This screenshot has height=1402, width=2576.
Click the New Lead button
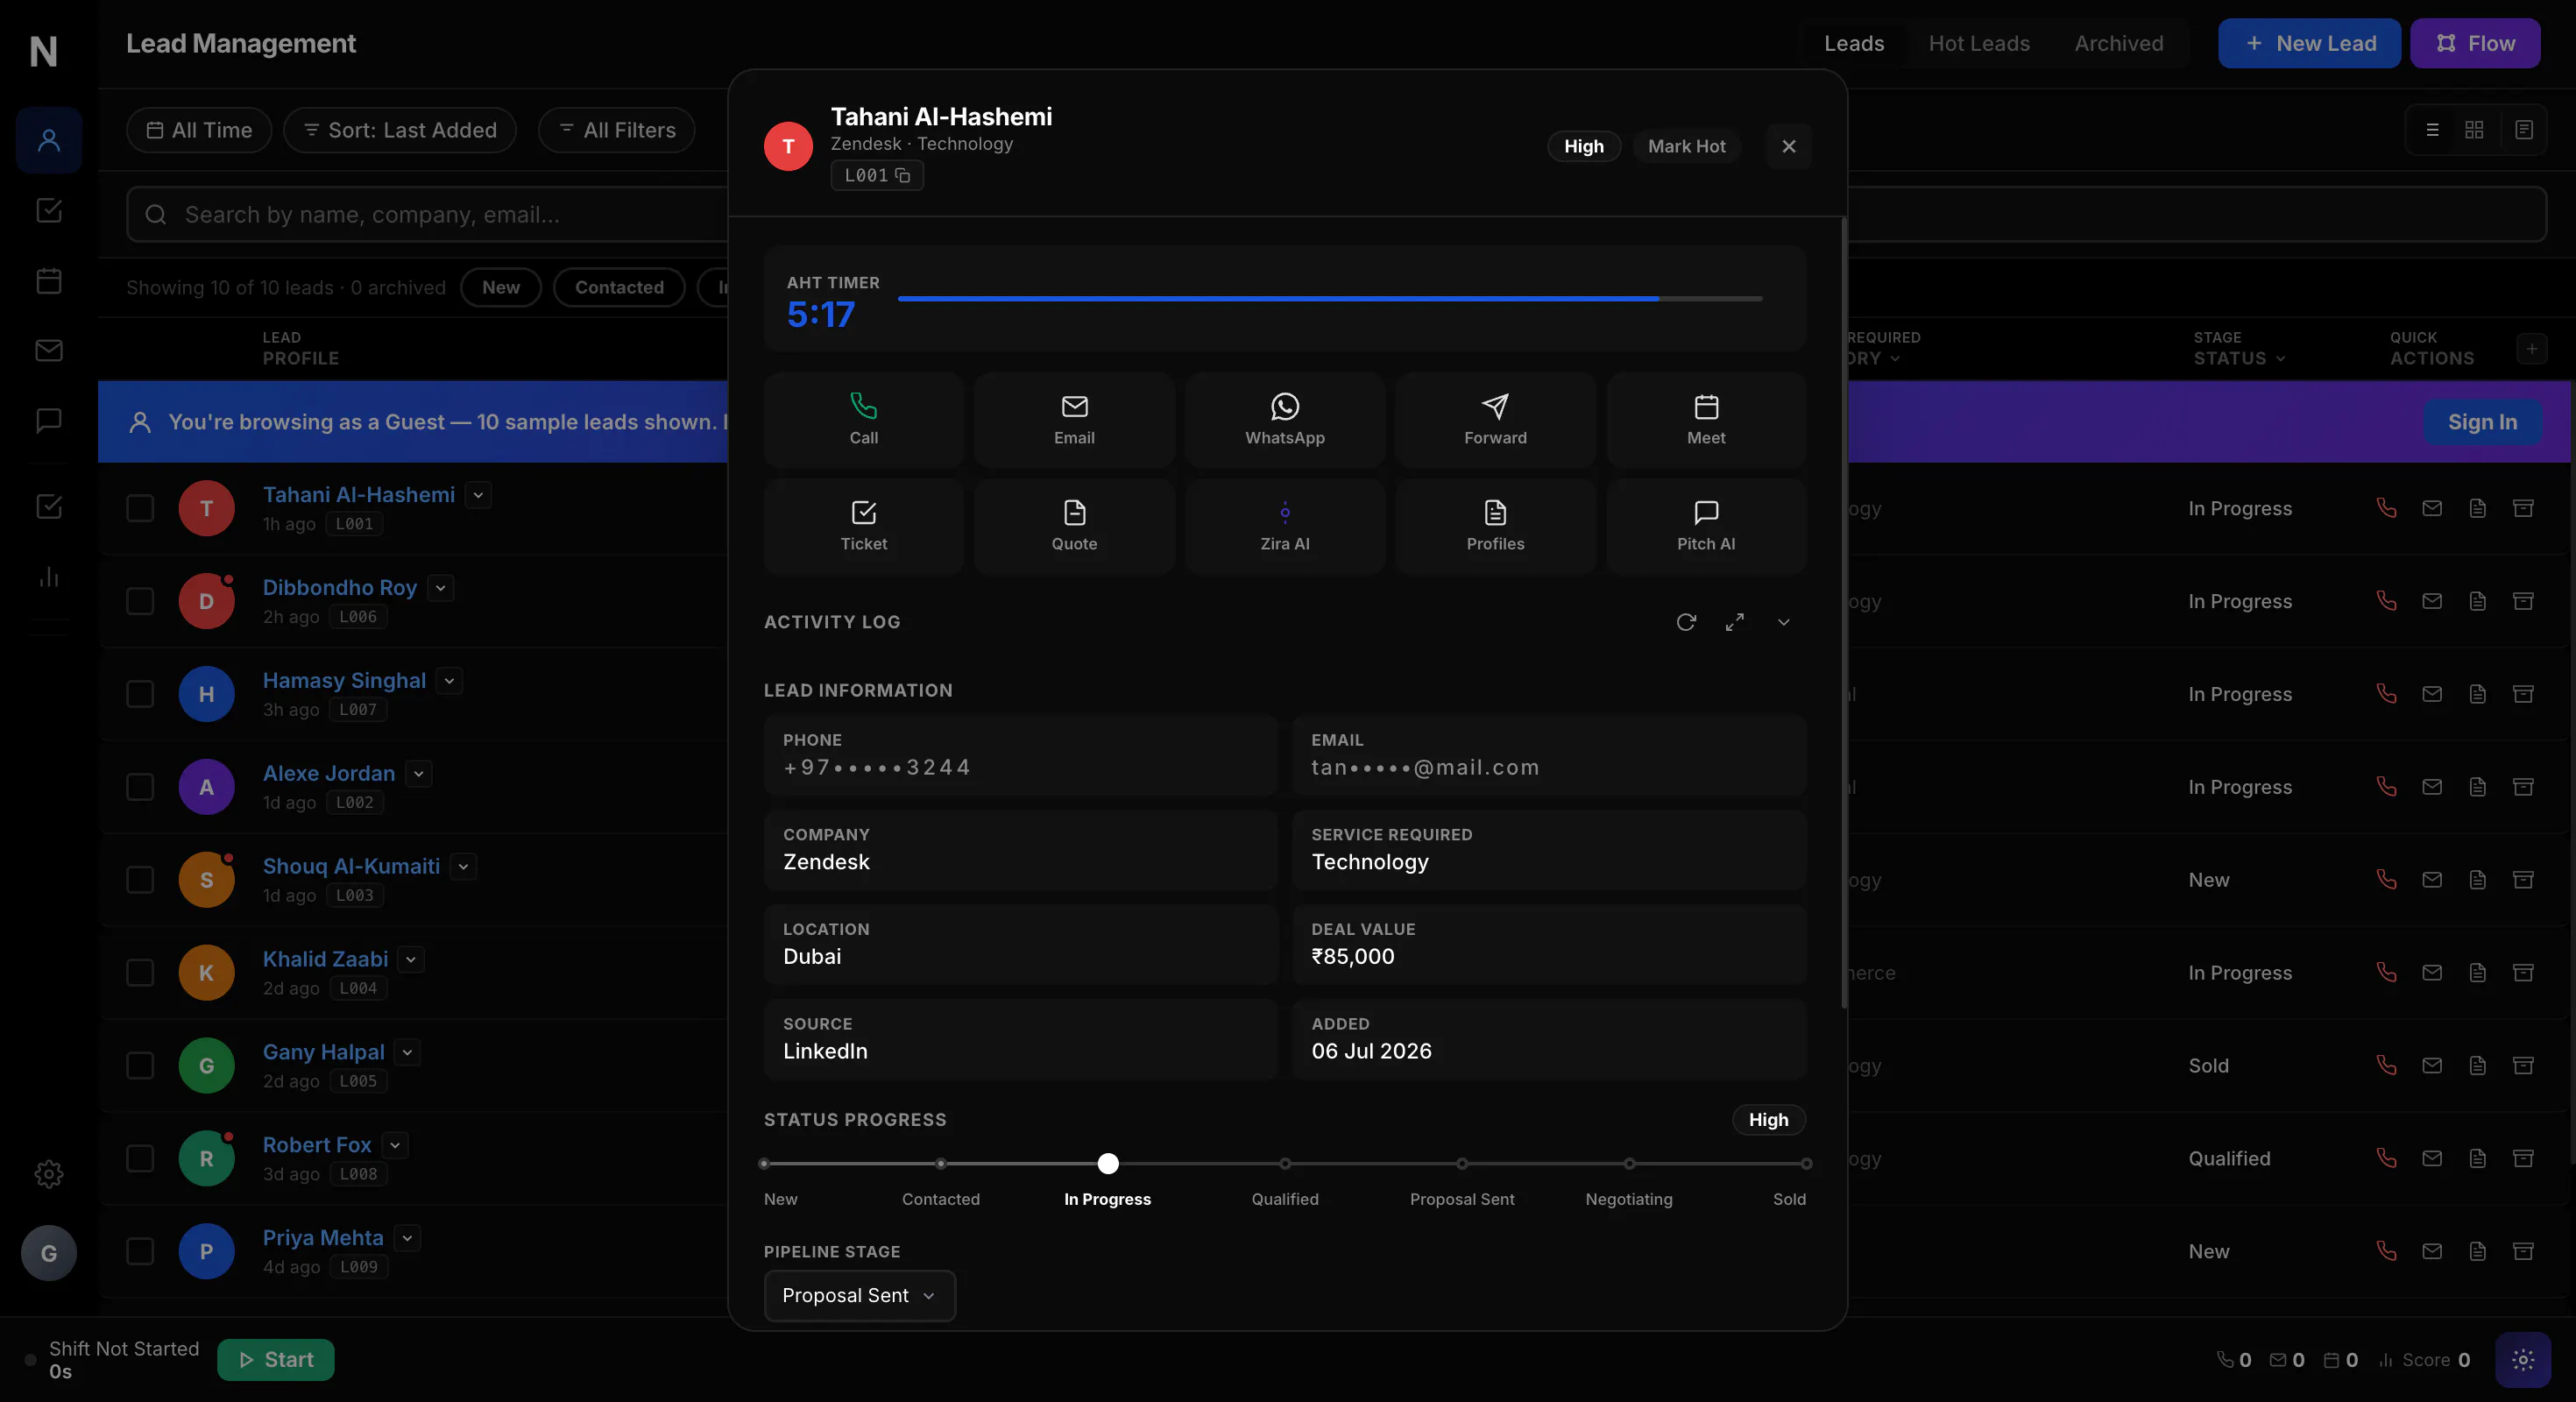(x=2309, y=43)
